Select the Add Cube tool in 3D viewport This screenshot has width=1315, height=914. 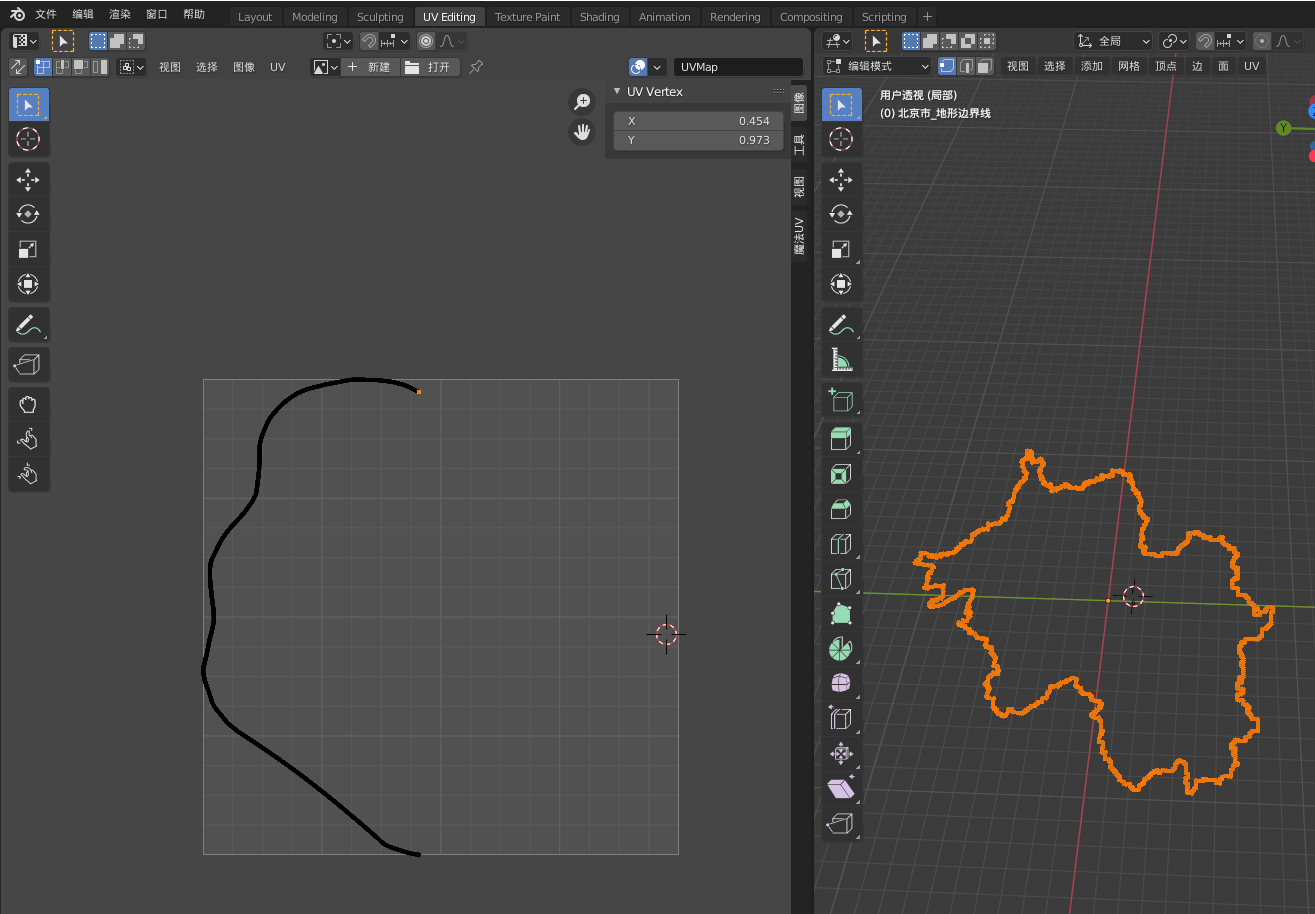(x=841, y=401)
